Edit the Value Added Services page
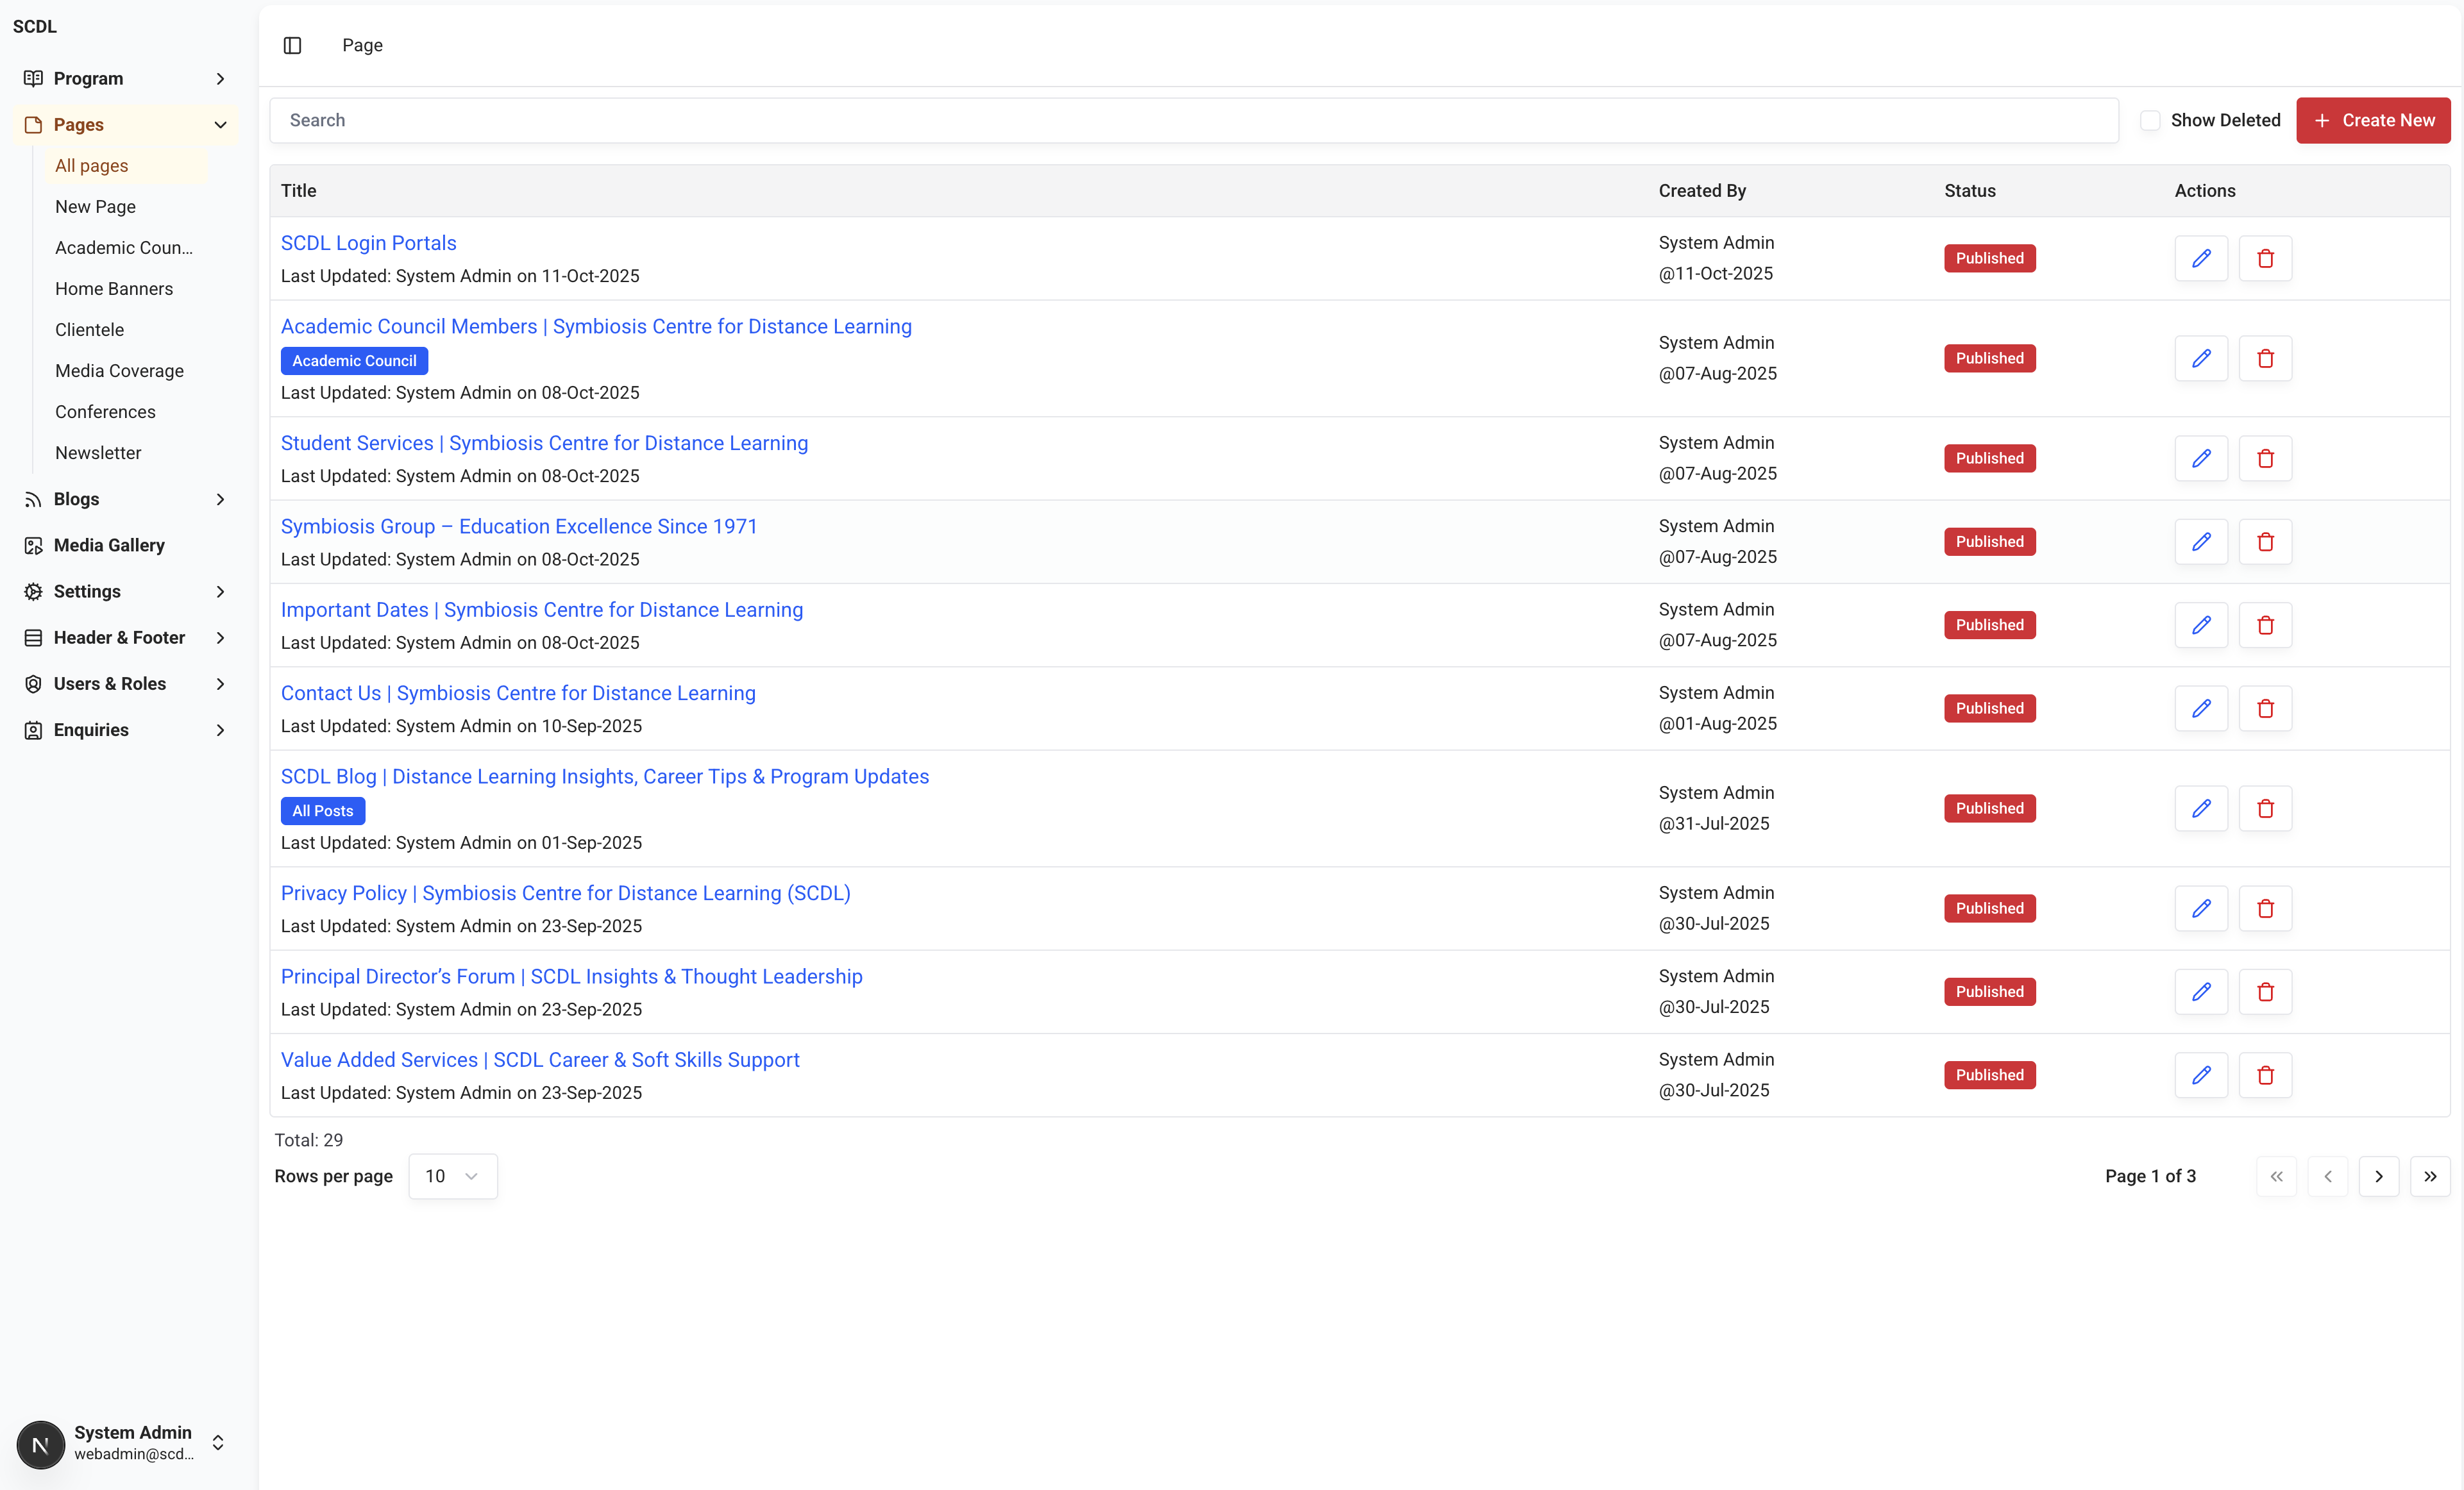 click(x=2201, y=1075)
